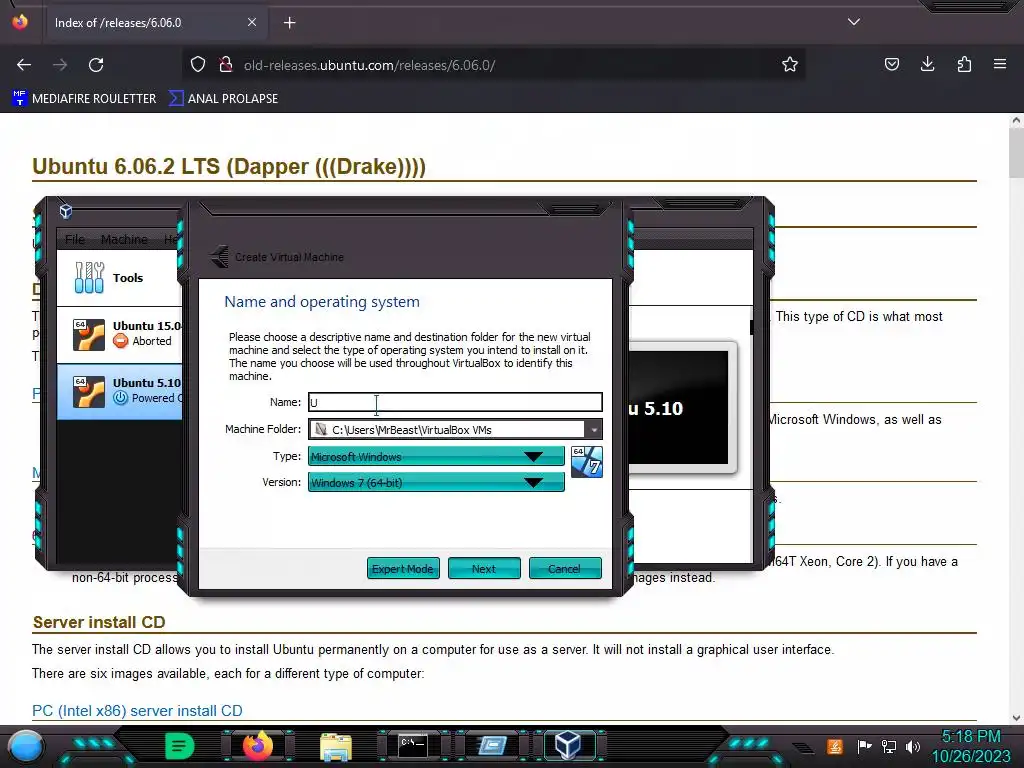Viewport: 1024px width, 768px height.
Task: Close the Index of /releases/6.06.0 tab
Action: (251, 22)
